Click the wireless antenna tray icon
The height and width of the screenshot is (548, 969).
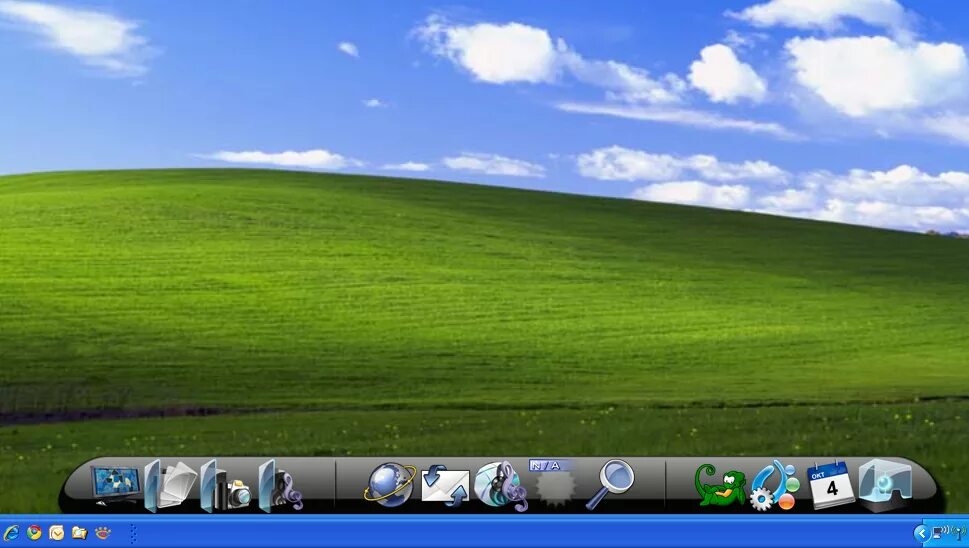point(959,532)
